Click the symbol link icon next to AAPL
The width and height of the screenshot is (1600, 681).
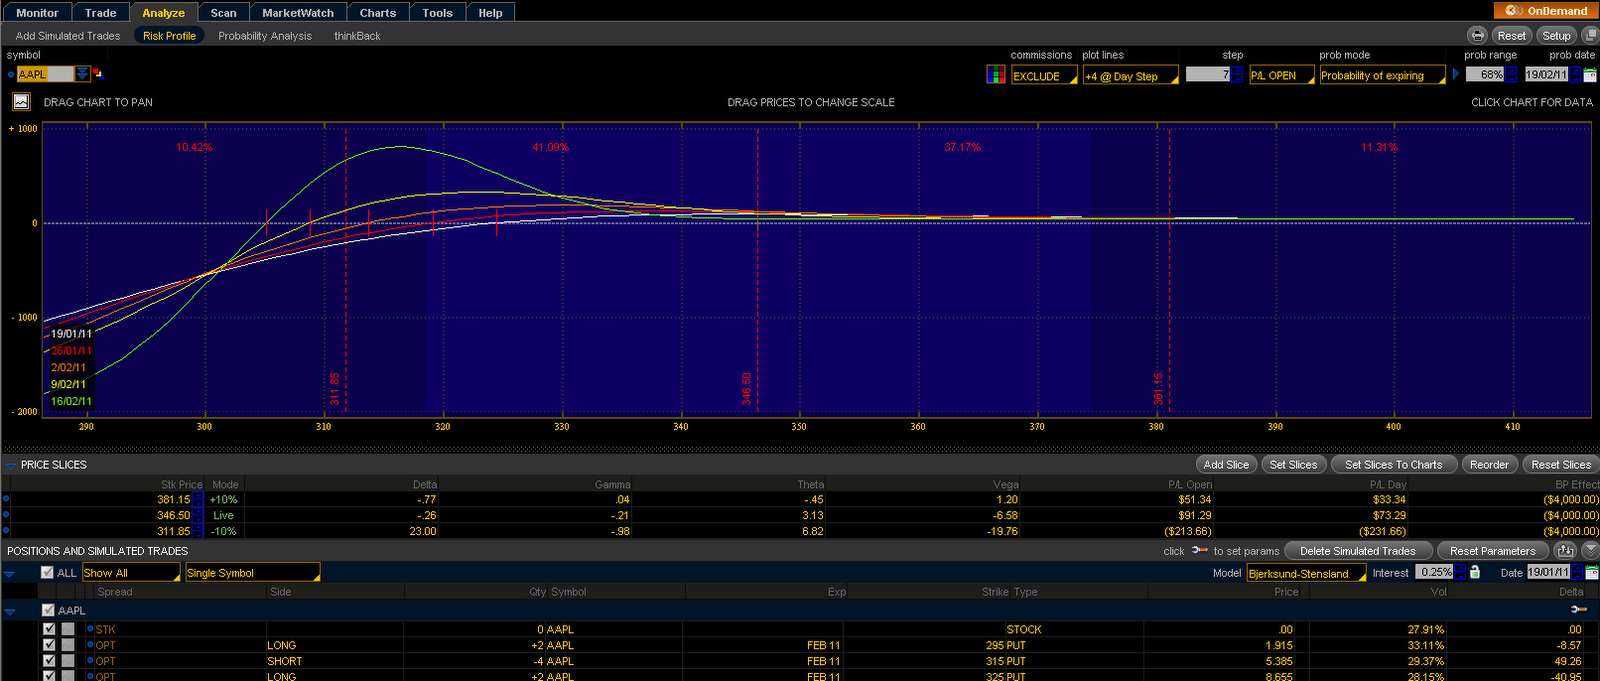[98, 74]
